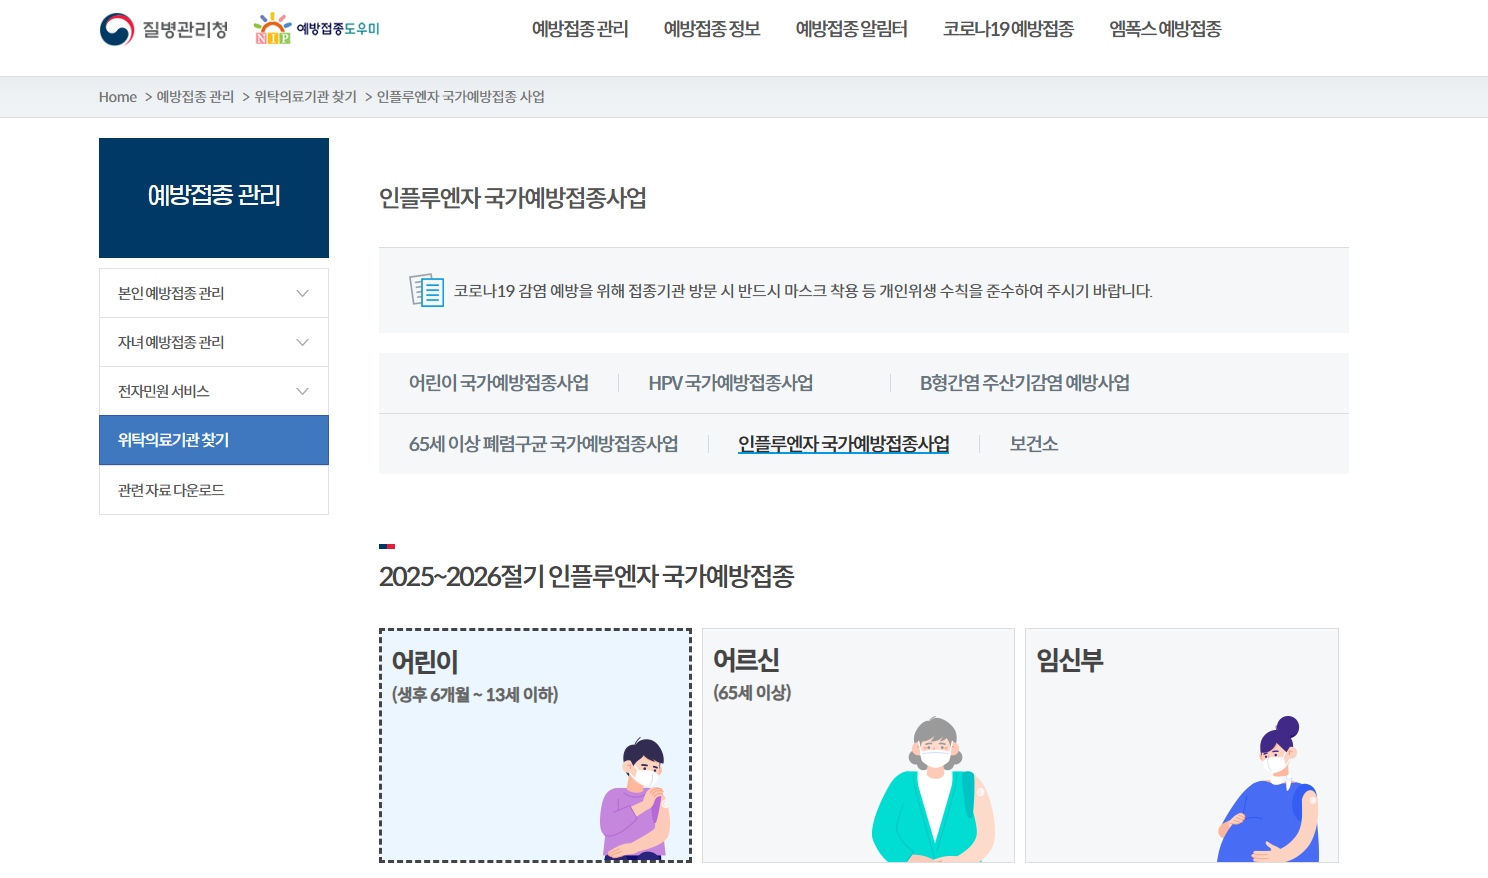
Task: Switch to 어린이 국가예방접종사업 tab
Action: click(499, 383)
